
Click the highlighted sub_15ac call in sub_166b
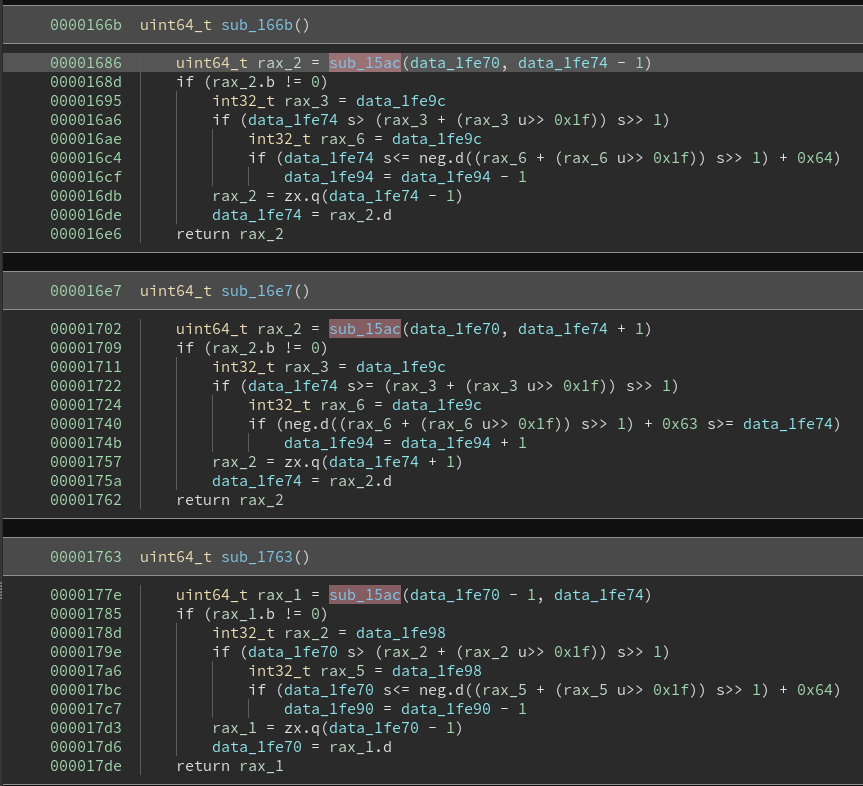[x=365, y=62]
